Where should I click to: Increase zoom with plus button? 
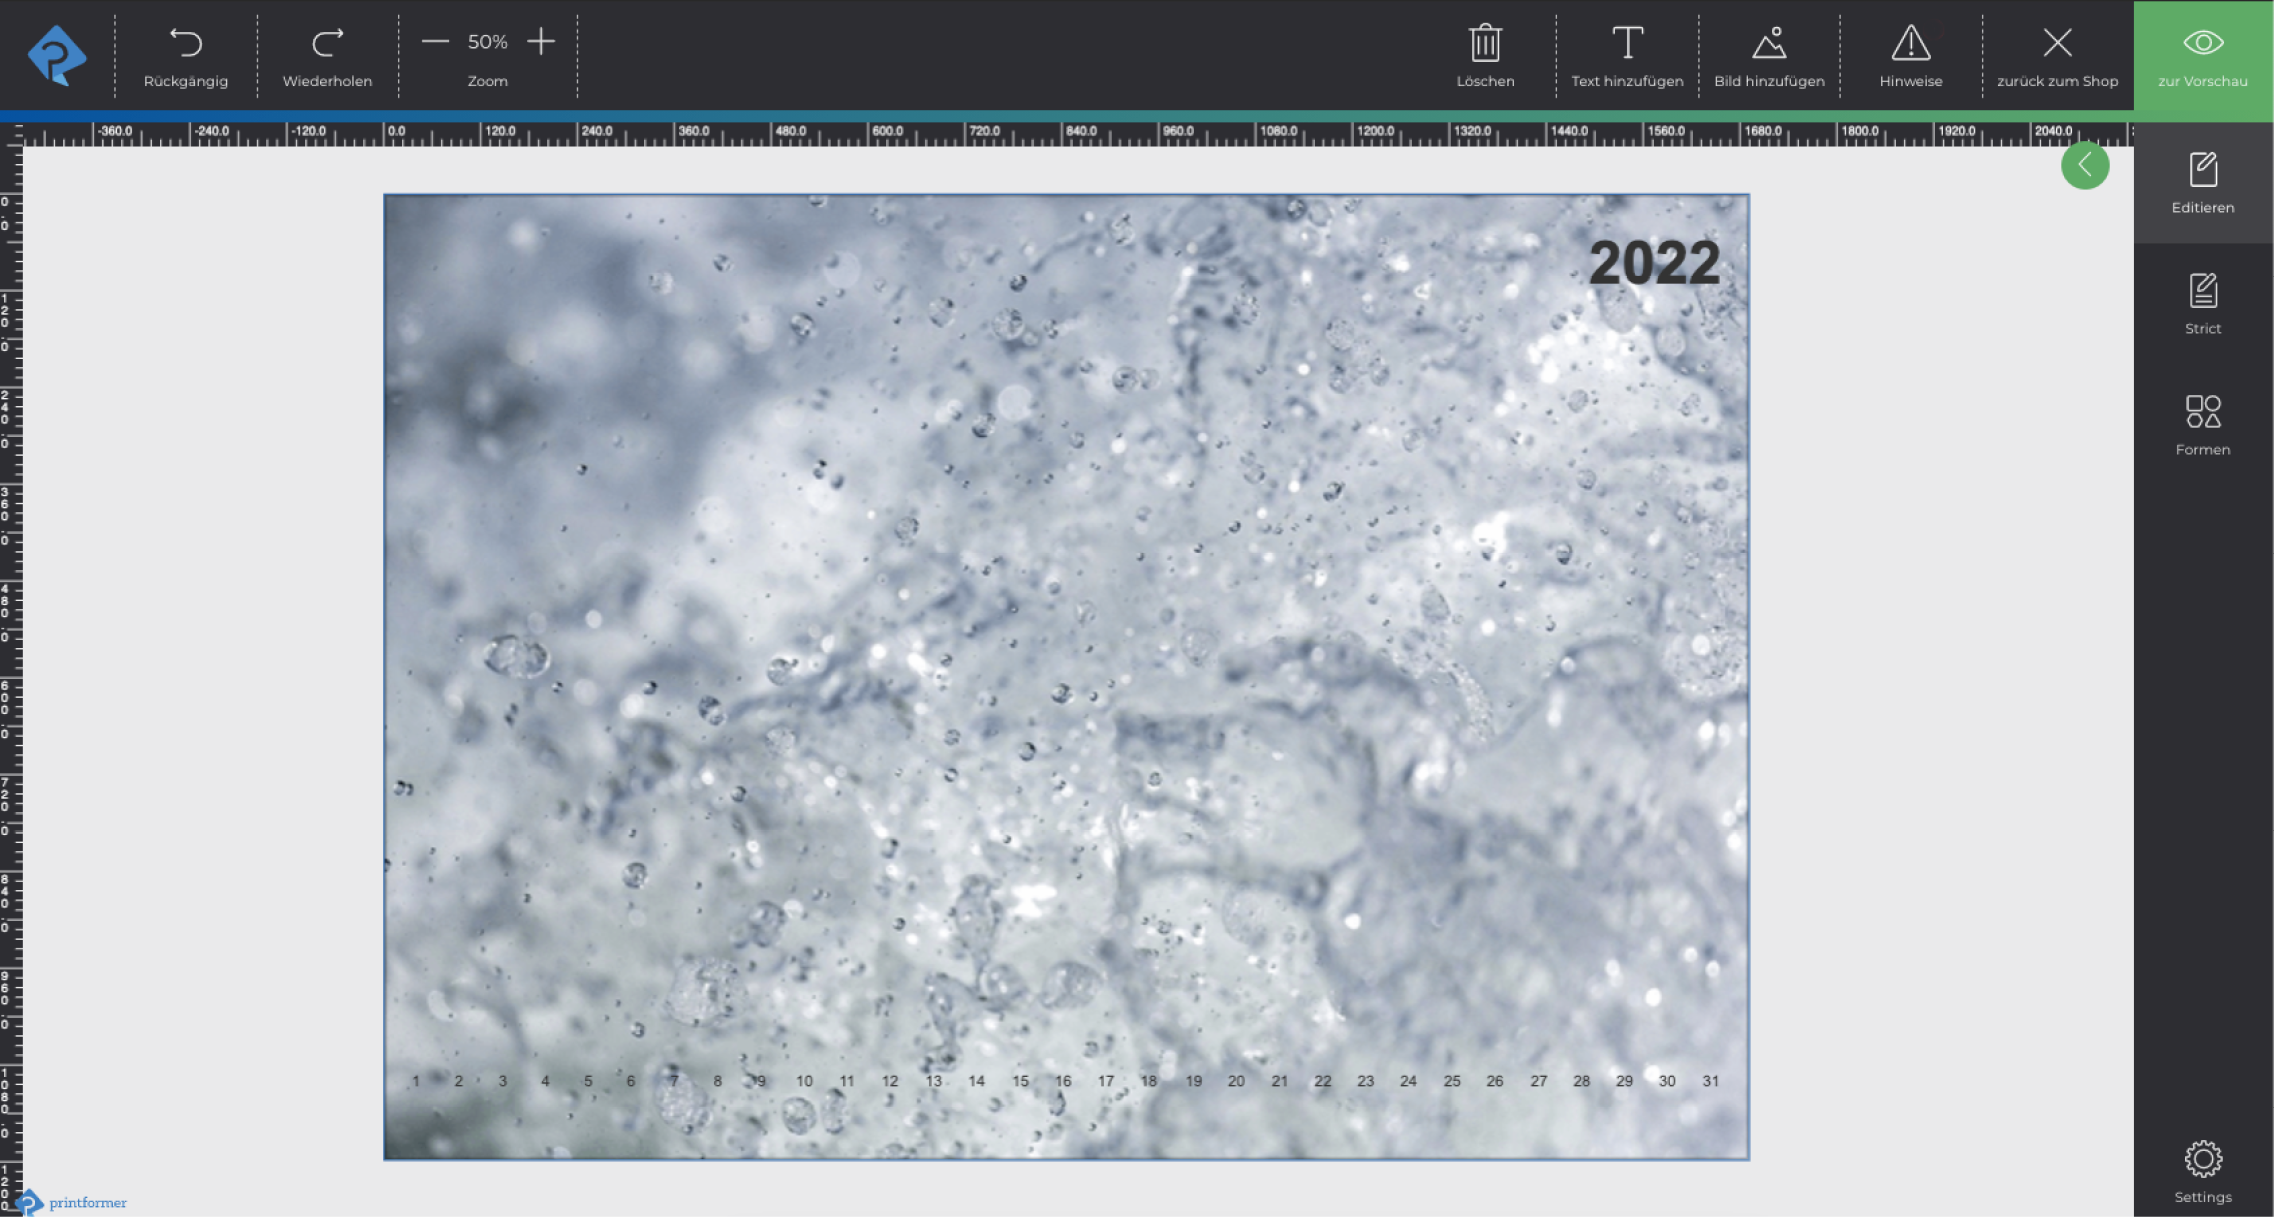[541, 42]
